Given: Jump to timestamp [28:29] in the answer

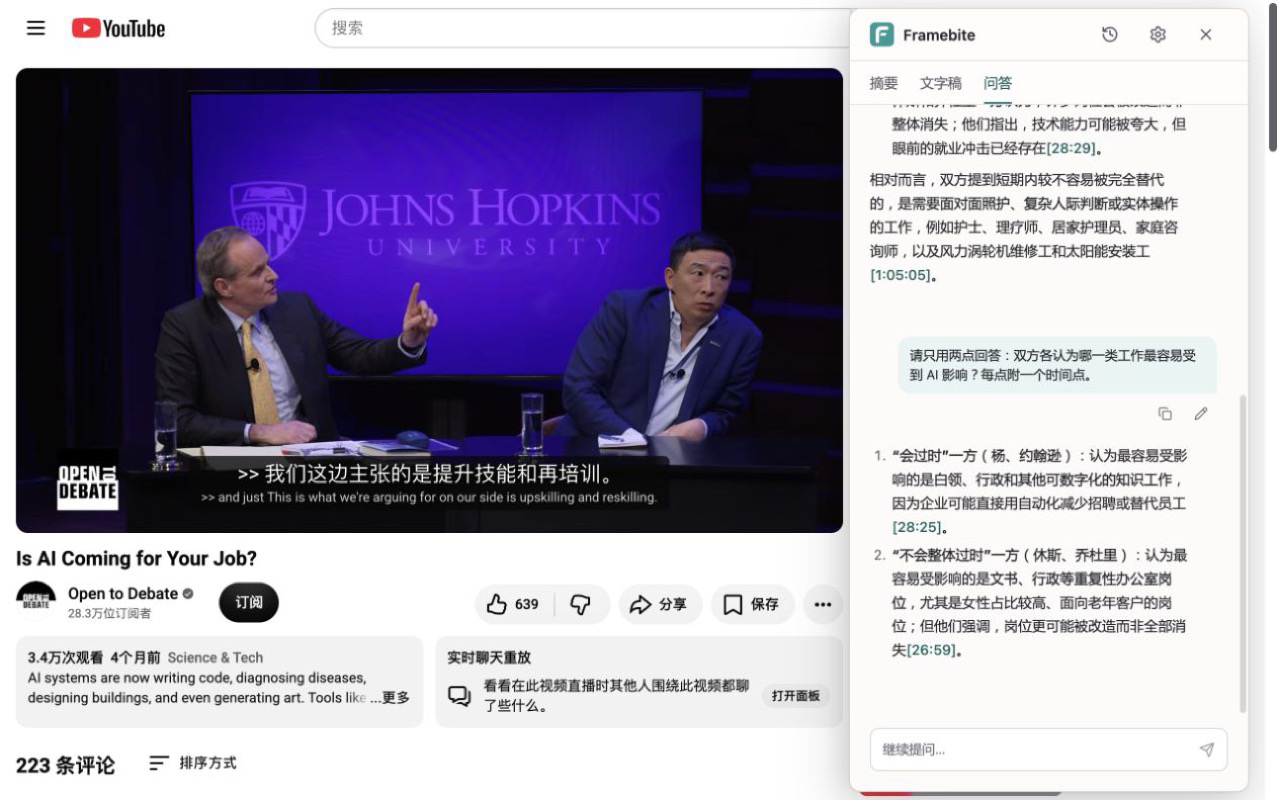Looking at the screenshot, I should pos(1071,148).
